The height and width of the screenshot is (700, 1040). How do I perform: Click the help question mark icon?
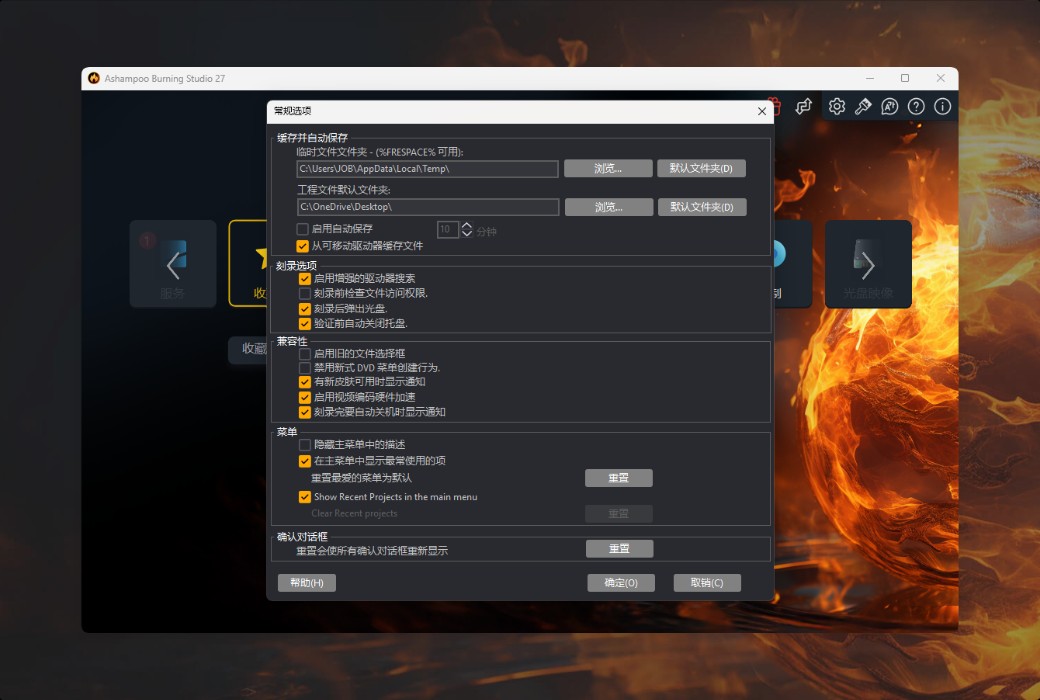pos(915,106)
